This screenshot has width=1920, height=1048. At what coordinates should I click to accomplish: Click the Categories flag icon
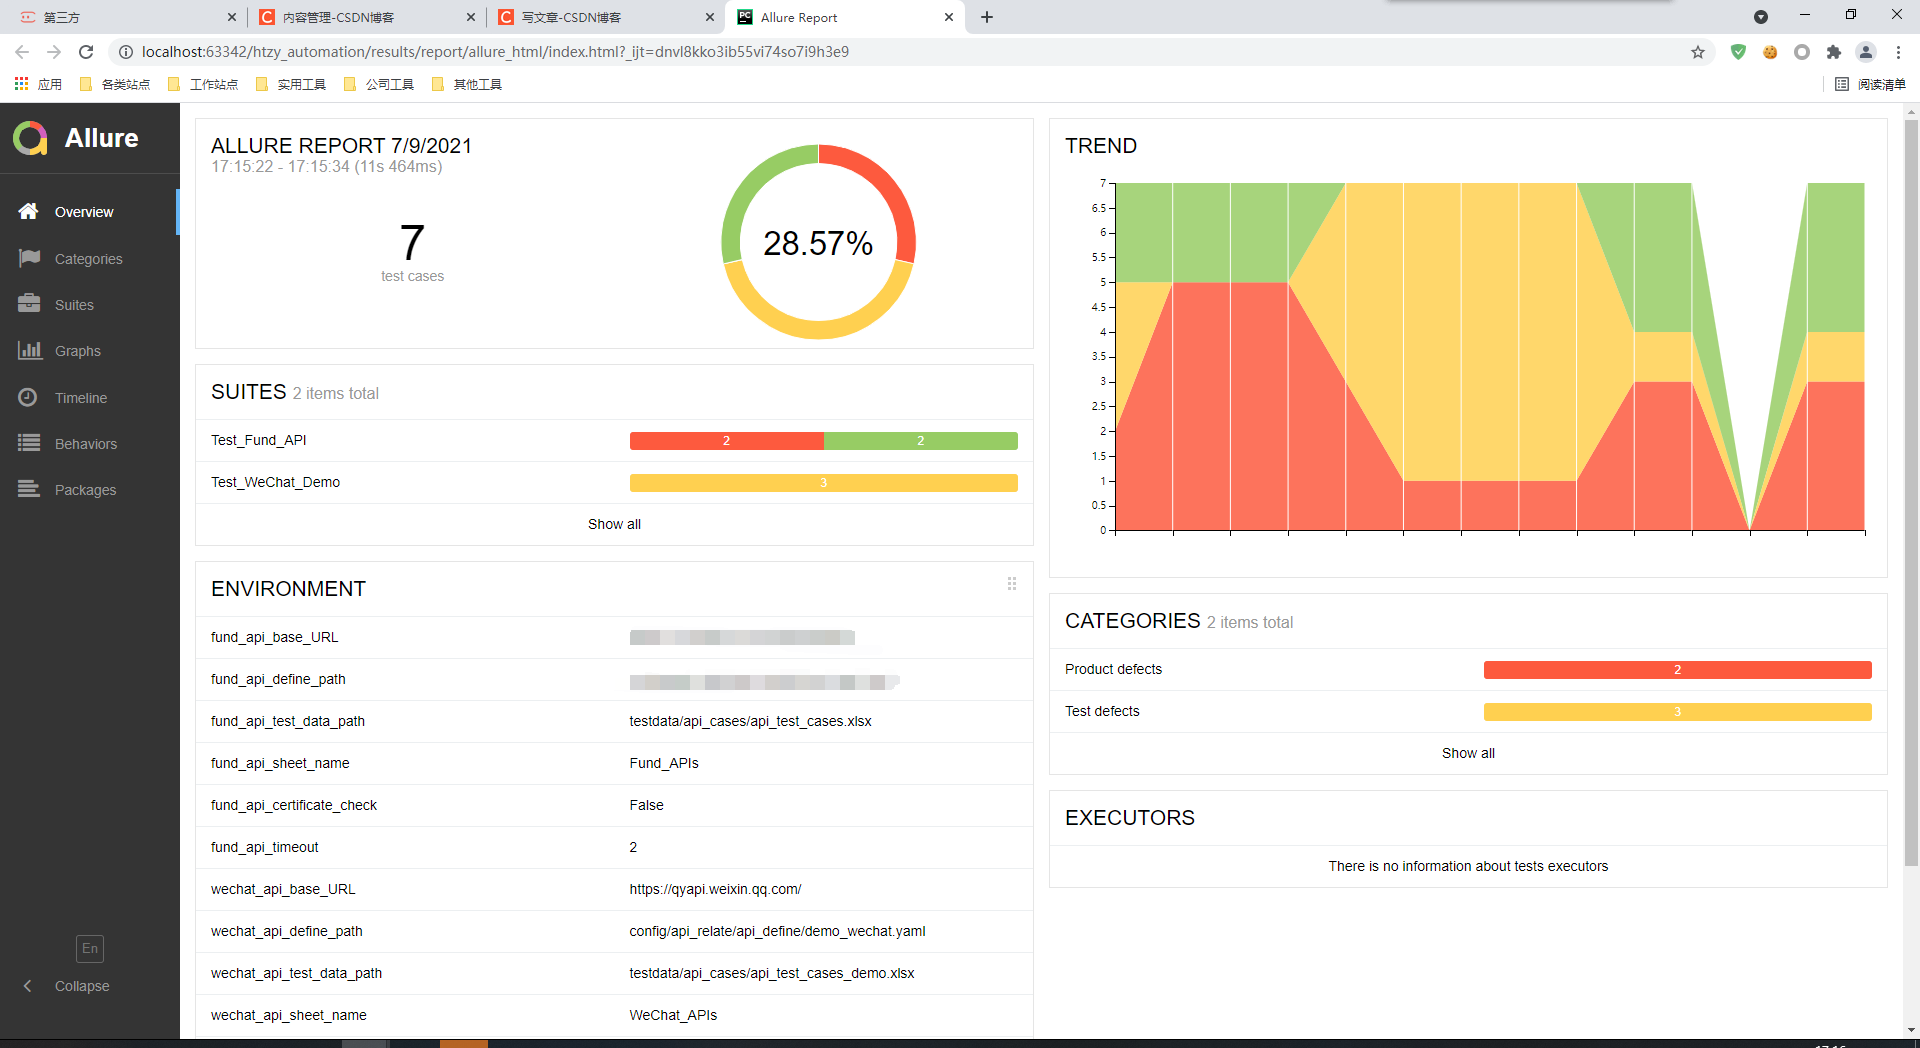point(28,258)
